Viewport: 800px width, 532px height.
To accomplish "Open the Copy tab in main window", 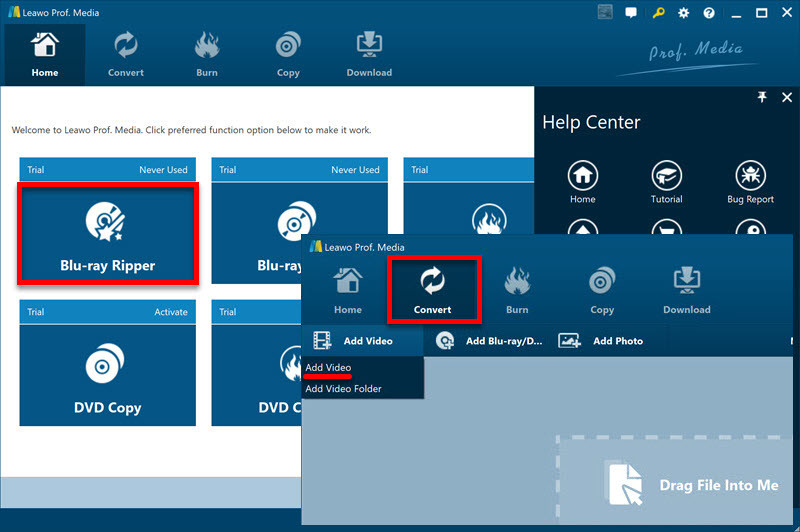I will (x=288, y=55).
